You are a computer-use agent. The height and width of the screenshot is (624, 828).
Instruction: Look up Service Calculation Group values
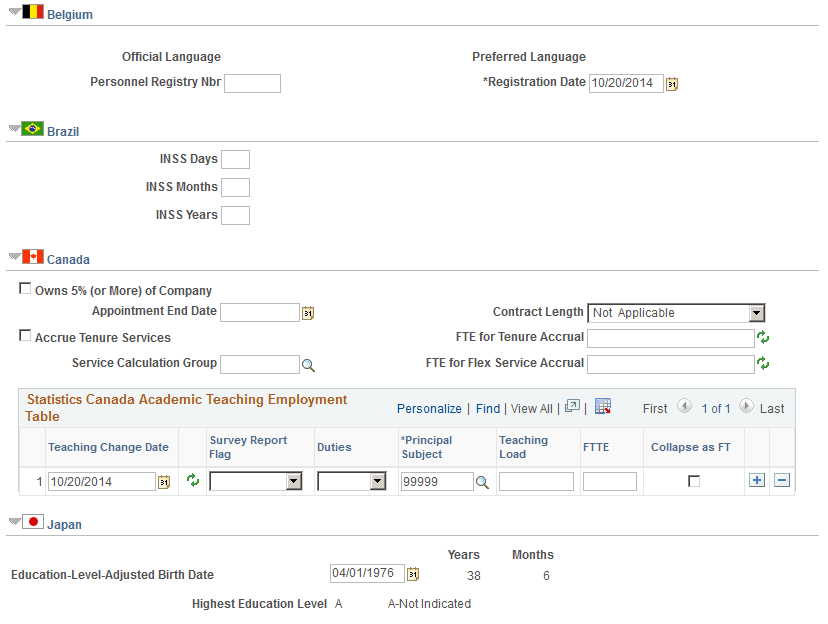pyautogui.click(x=308, y=364)
